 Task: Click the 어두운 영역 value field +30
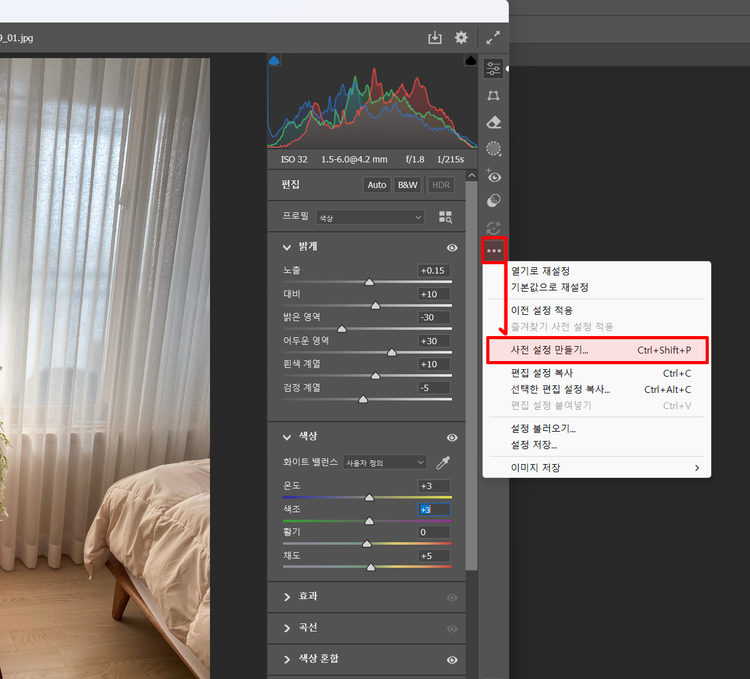click(434, 341)
